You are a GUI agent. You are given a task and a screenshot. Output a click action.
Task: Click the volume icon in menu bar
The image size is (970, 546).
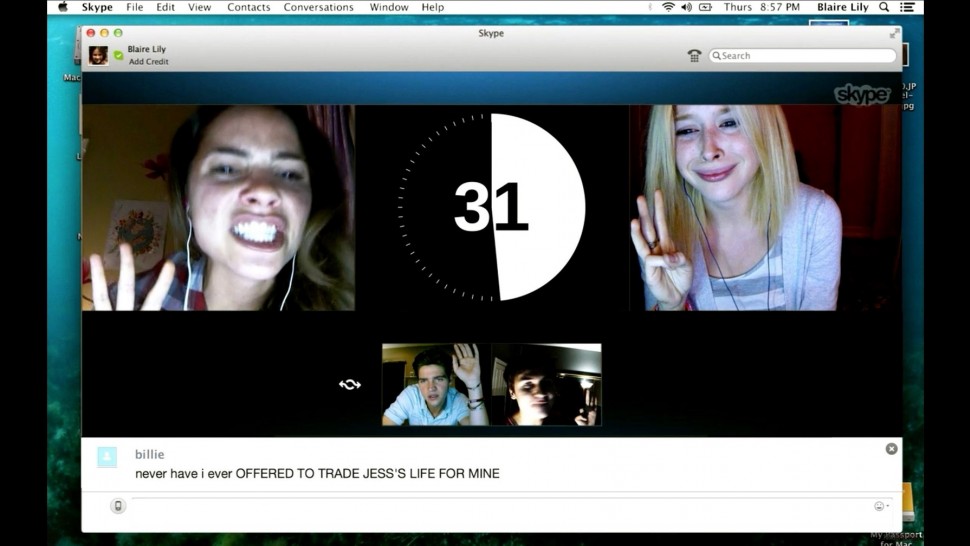point(687,7)
